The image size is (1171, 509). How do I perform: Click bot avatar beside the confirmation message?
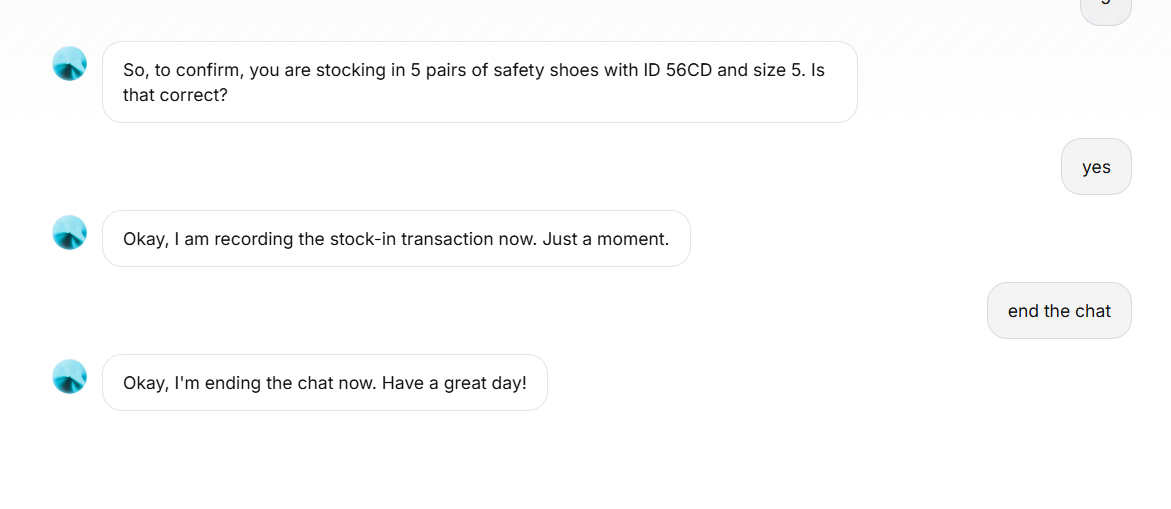coord(69,63)
